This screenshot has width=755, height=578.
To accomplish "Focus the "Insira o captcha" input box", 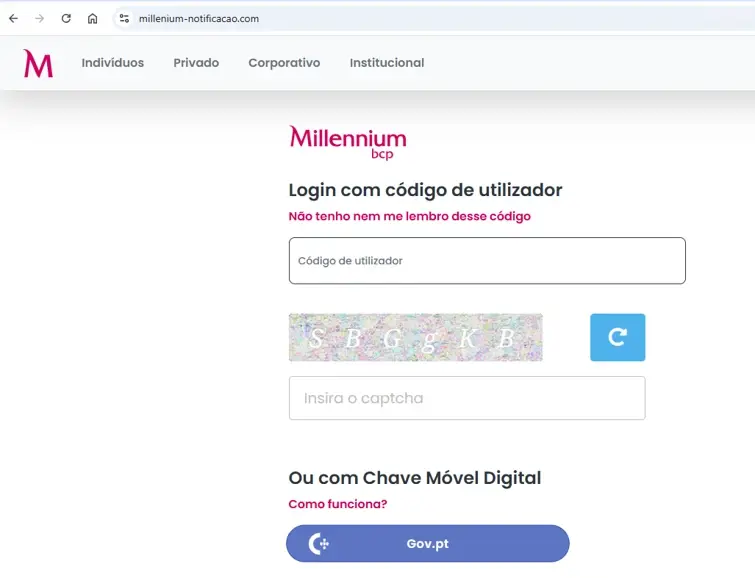I will [x=467, y=398].
